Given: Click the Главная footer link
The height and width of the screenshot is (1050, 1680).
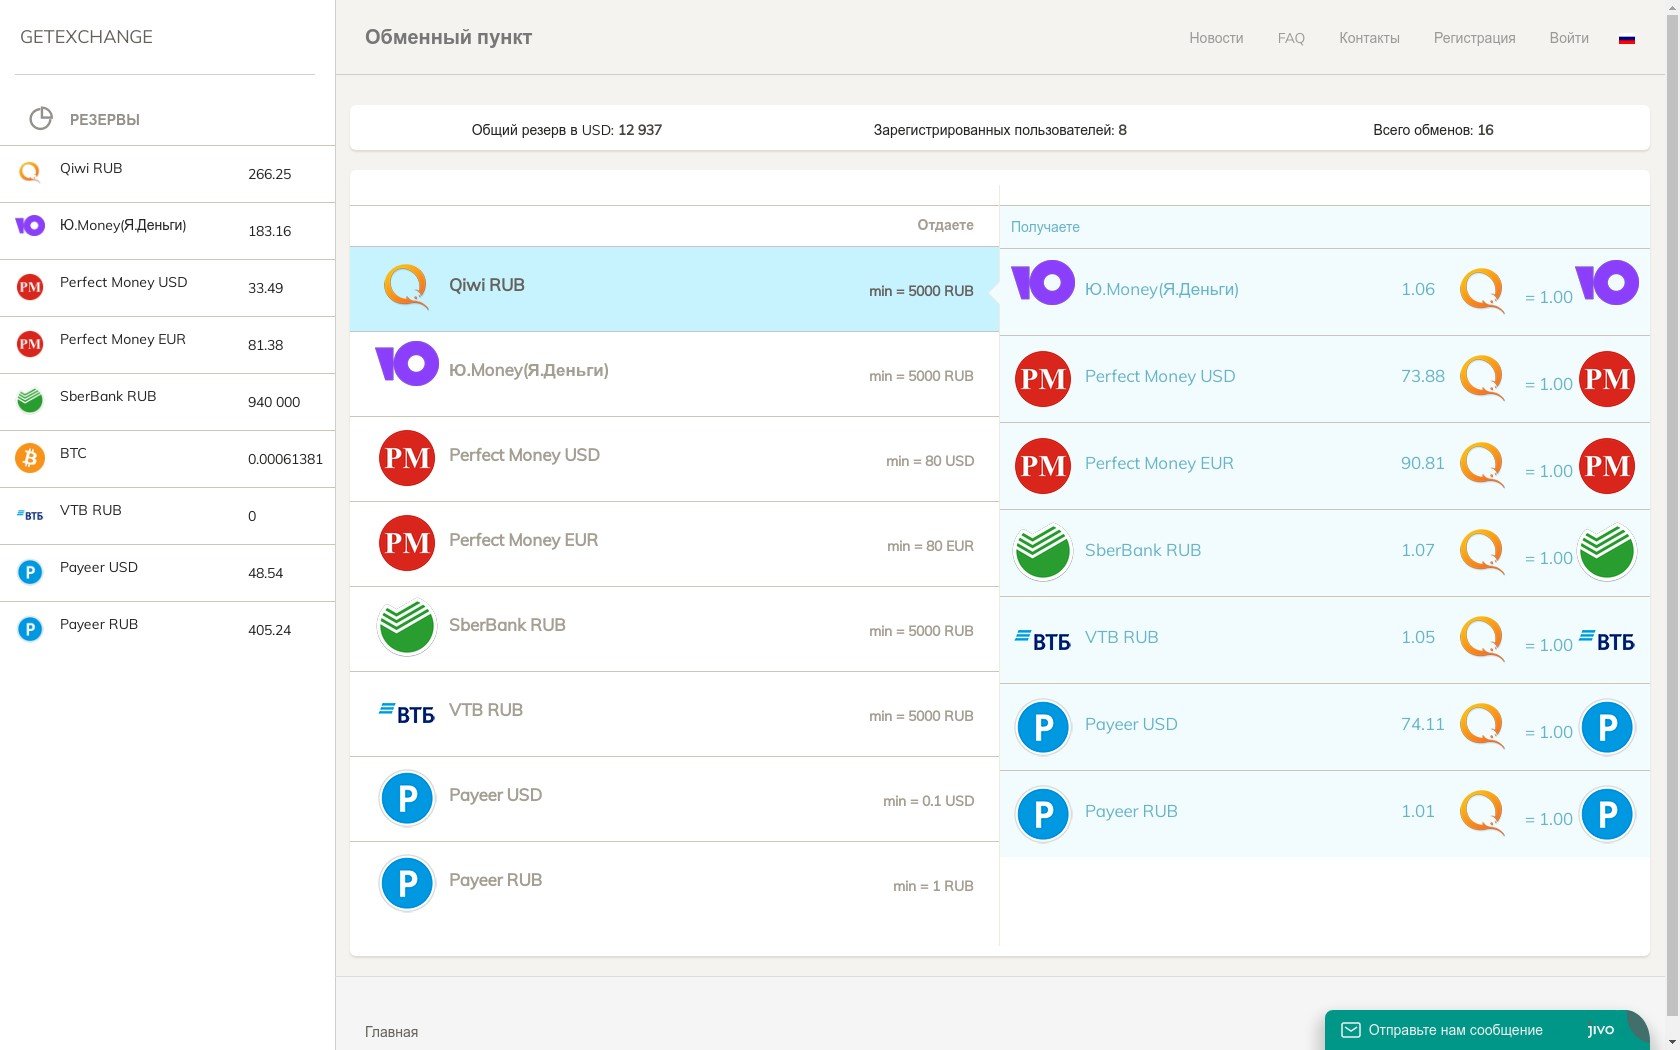Looking at the screenshot, I should click(391, 1032).
